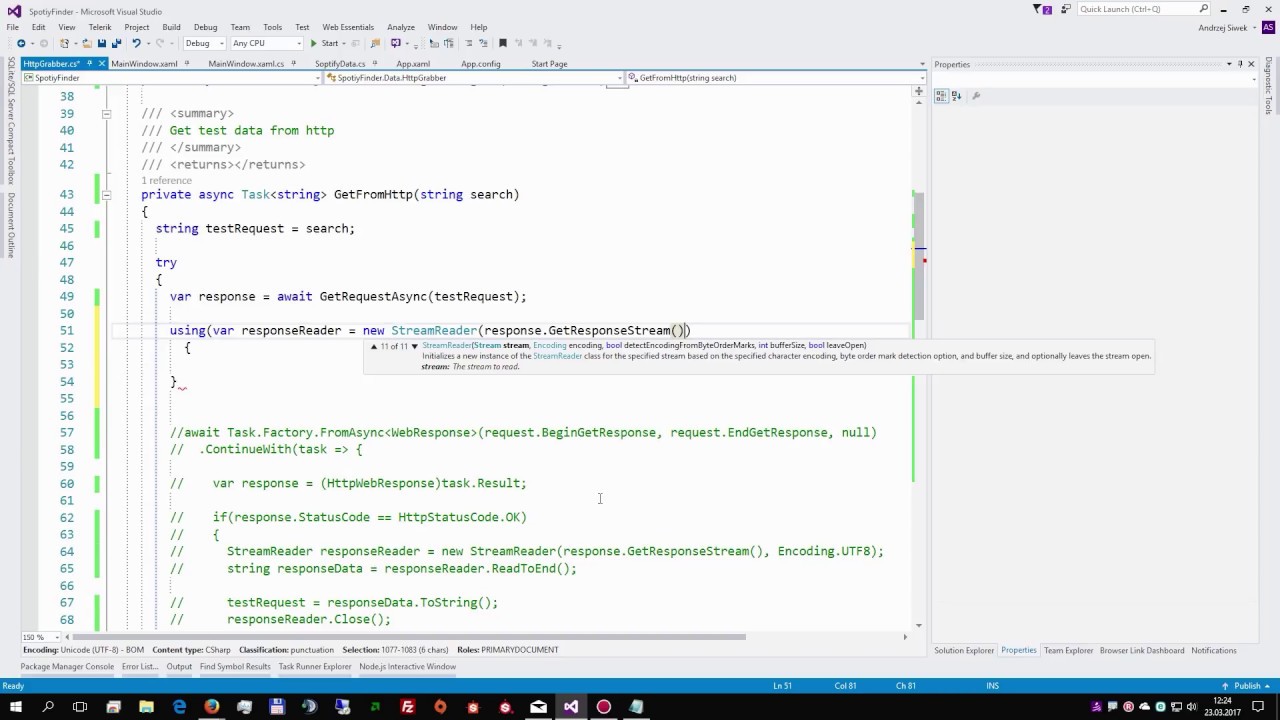
Task: Switch to the SoptifyData.cs tab
Action: pos(340,64)
